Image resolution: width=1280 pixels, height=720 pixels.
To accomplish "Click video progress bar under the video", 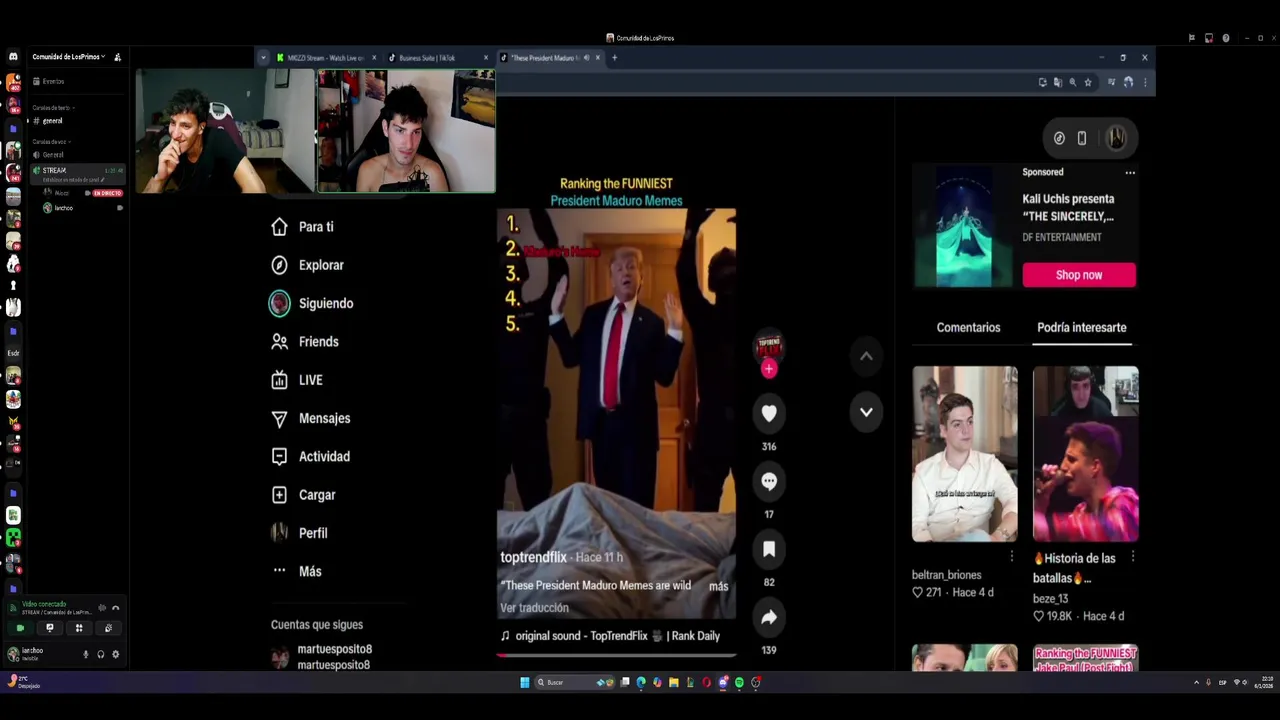I will [616, 656].
